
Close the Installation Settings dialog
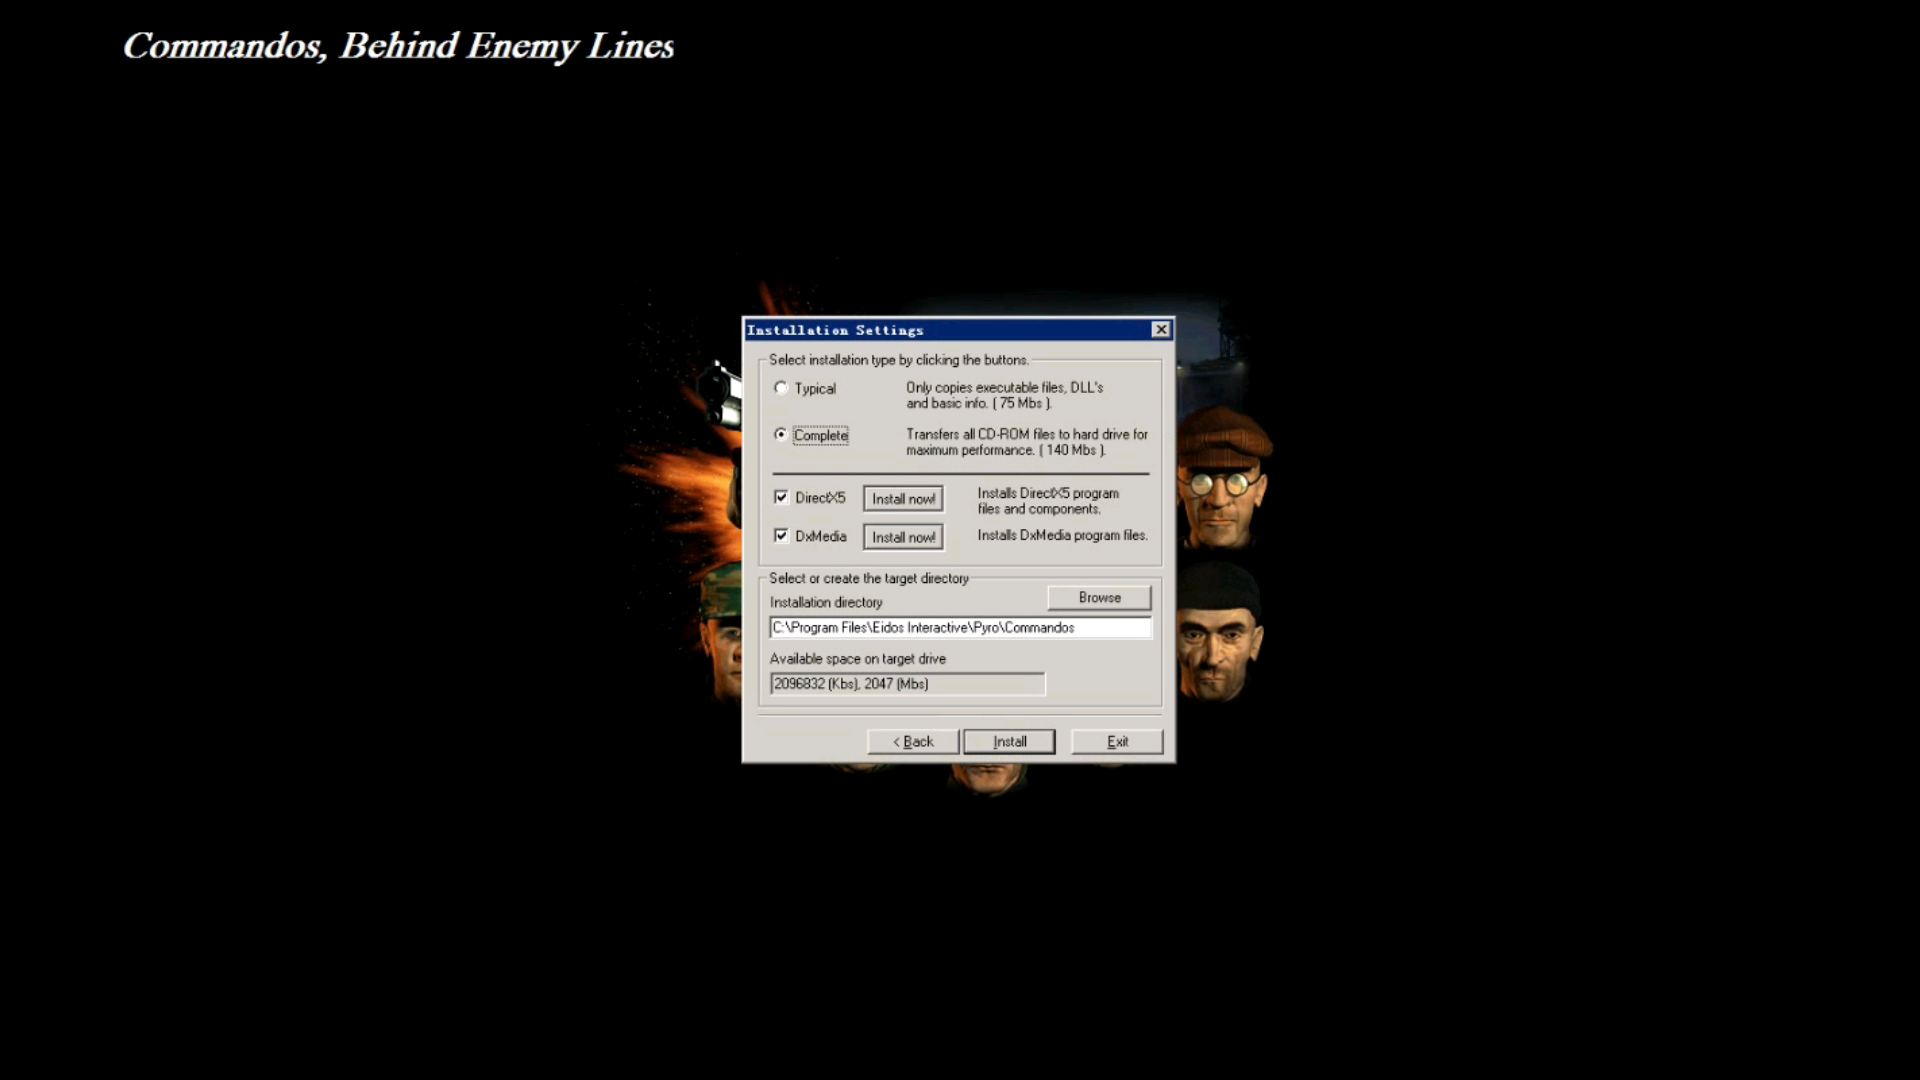[1161, 330]
